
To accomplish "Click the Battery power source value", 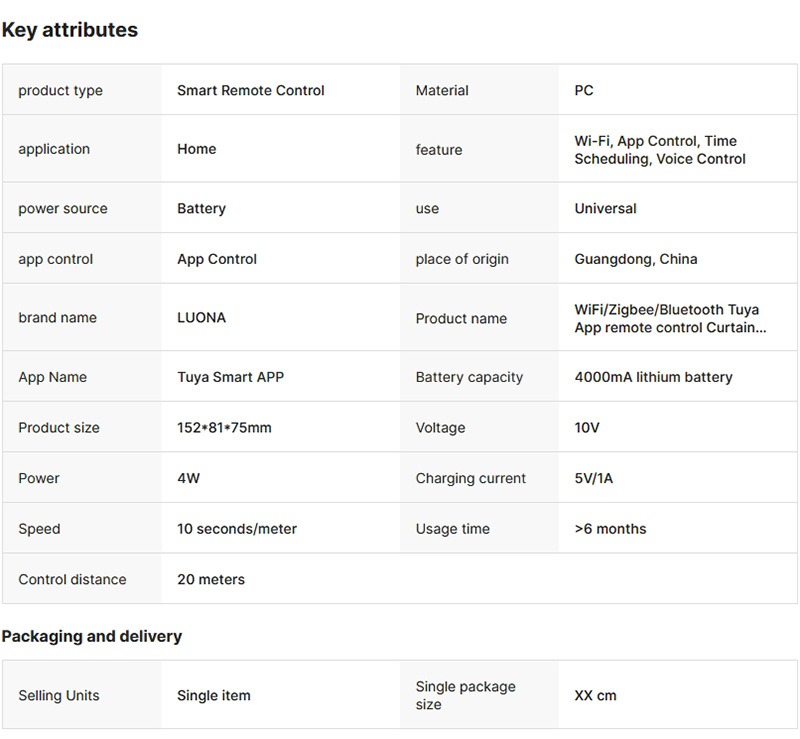I will tap(202, 209).
